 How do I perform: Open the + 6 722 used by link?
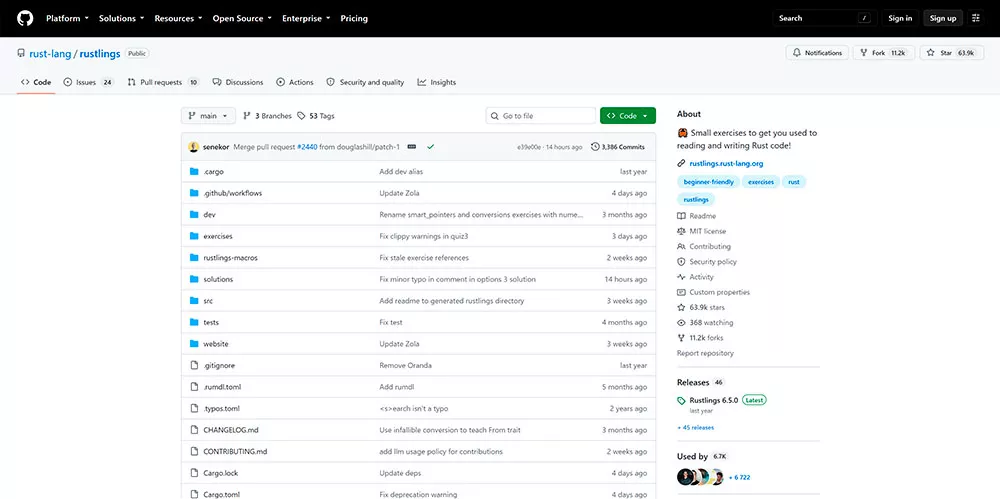[x=739, y=477]
